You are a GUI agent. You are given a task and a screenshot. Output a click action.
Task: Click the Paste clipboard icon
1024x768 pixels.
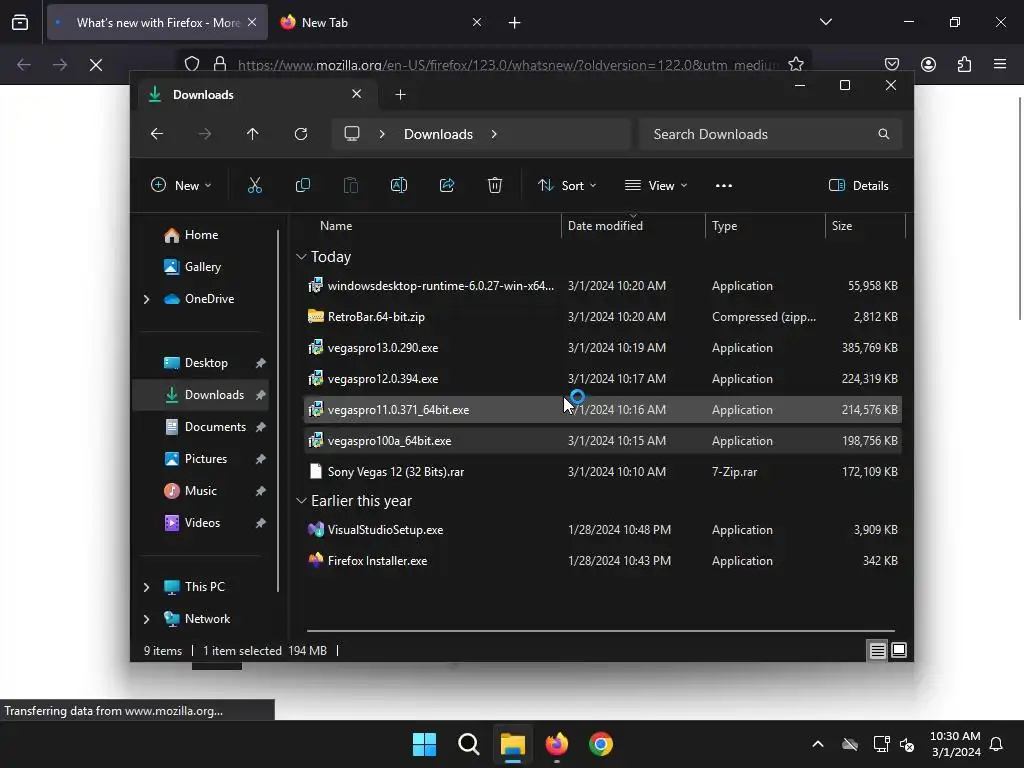tap(351, 185)
